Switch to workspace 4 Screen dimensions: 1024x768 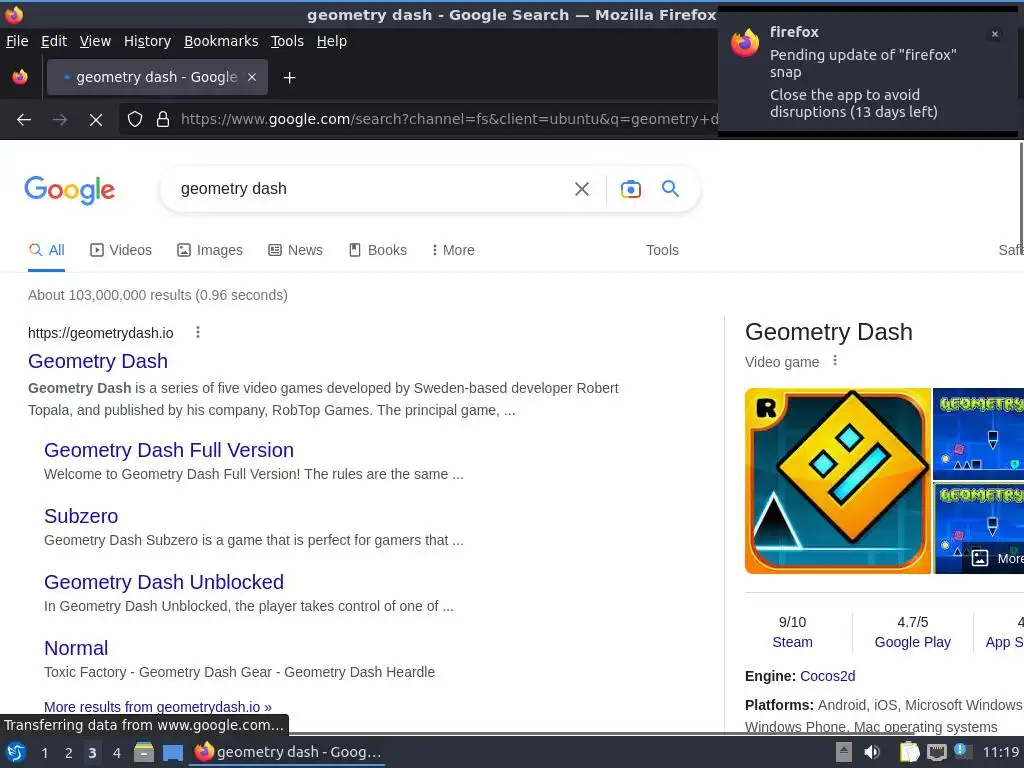click(x=117, y=753)
